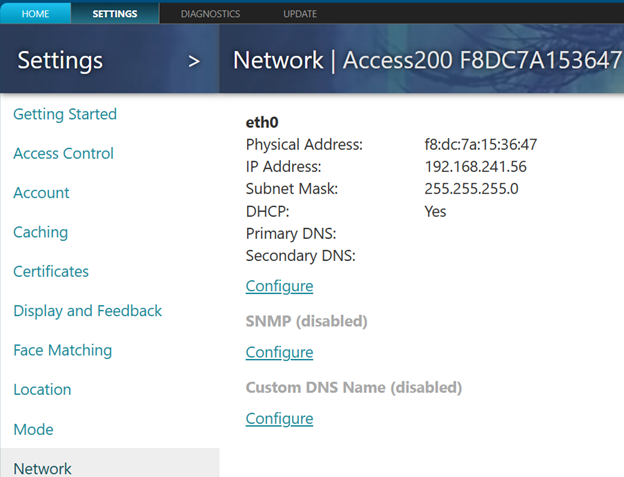Select IP address 192.168.241.56
The image size is (624, 477).
(476, 167)
